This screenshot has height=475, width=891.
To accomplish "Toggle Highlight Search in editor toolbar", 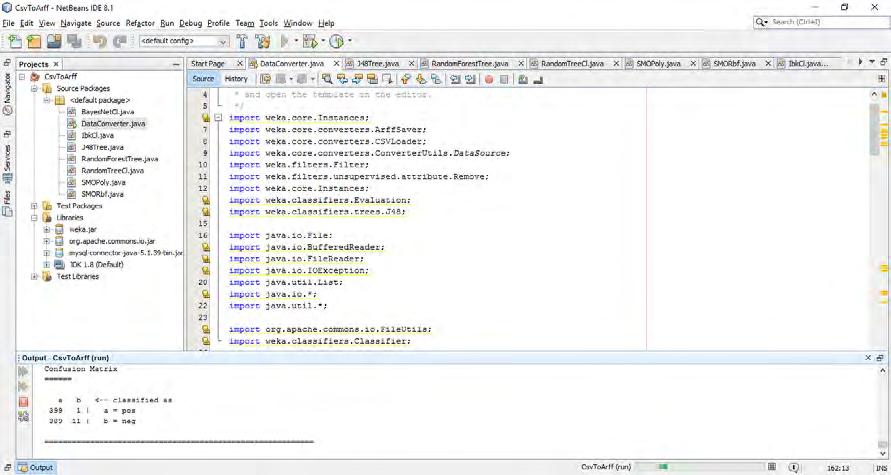I will click(372, 80).
